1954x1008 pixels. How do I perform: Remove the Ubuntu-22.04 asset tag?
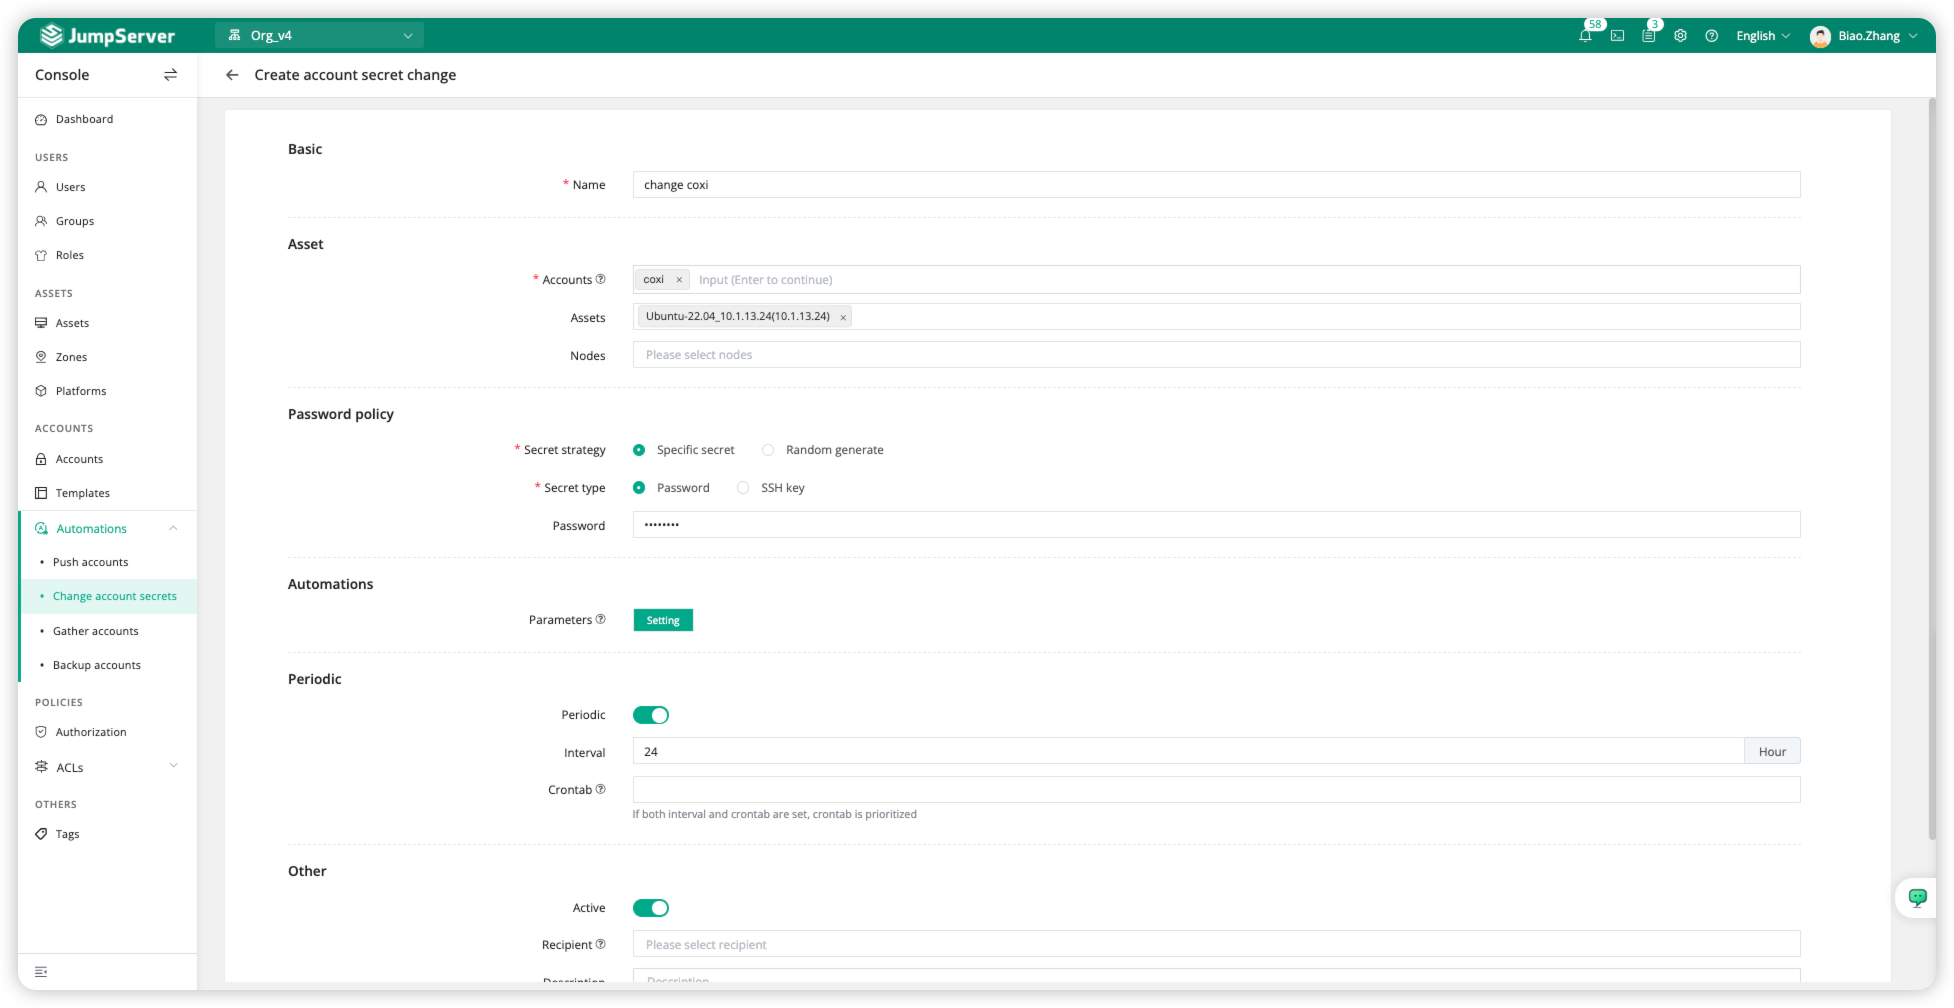coord(843,317)
